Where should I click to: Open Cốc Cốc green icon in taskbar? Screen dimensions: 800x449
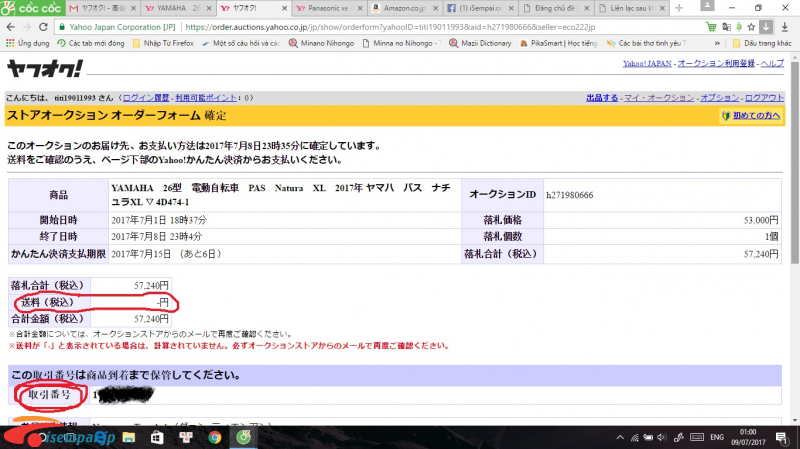coord(245,438)
